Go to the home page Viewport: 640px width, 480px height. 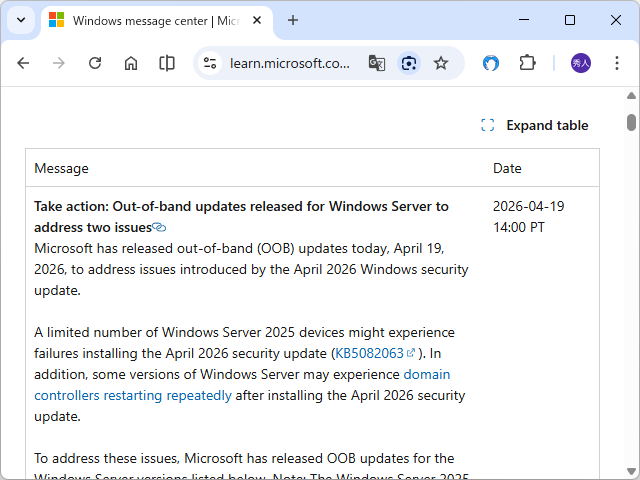131,63
